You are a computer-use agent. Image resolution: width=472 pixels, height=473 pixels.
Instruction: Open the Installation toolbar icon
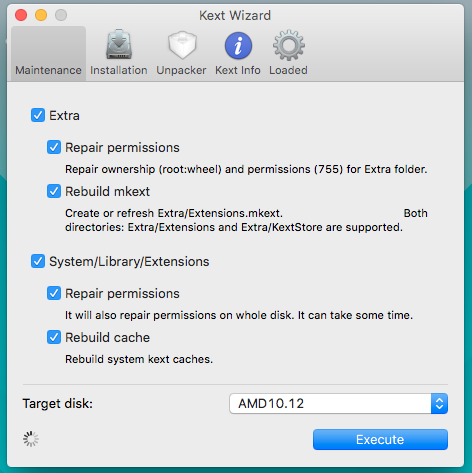(x=119, y=45)
